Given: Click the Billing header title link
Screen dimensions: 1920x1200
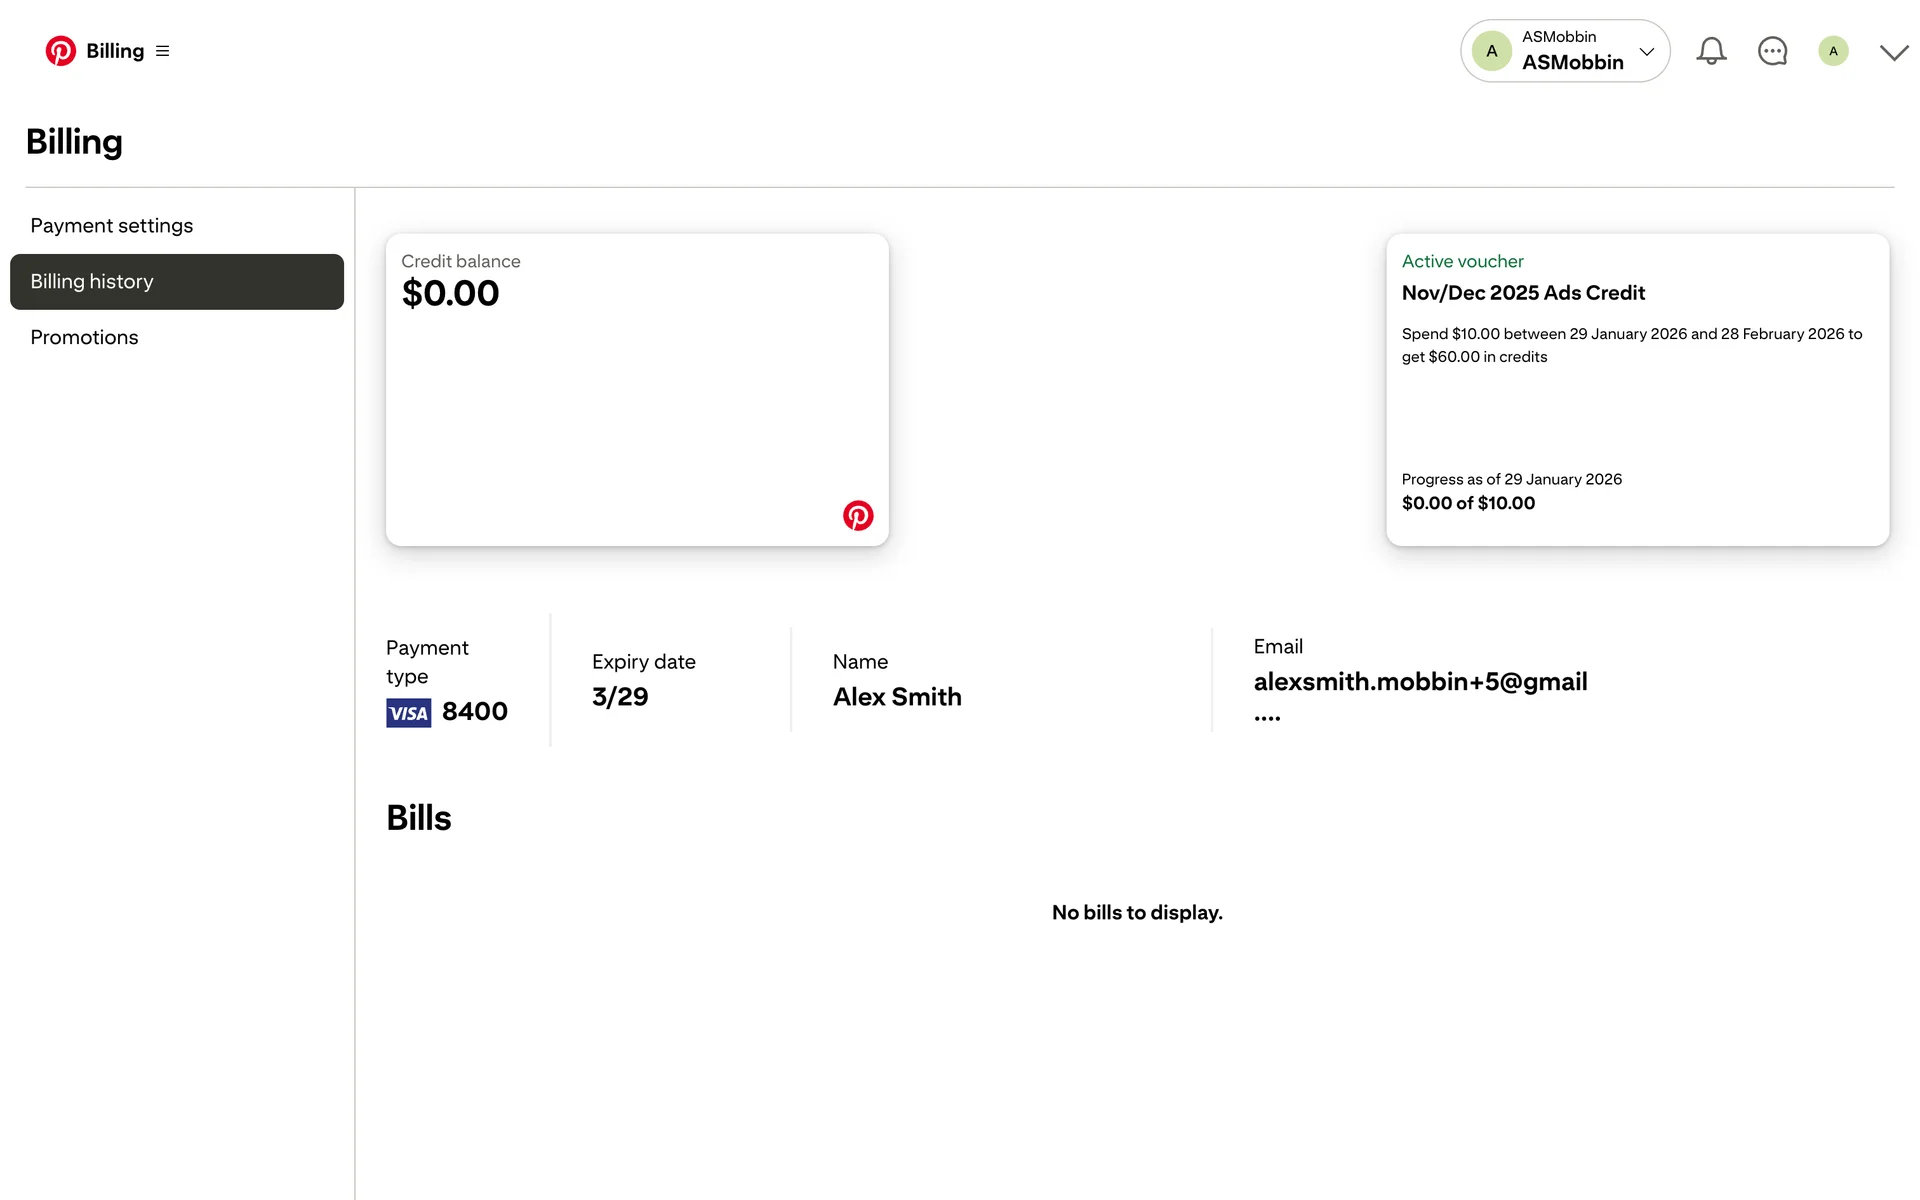Looking at the screenshot, I should point(115,51).
